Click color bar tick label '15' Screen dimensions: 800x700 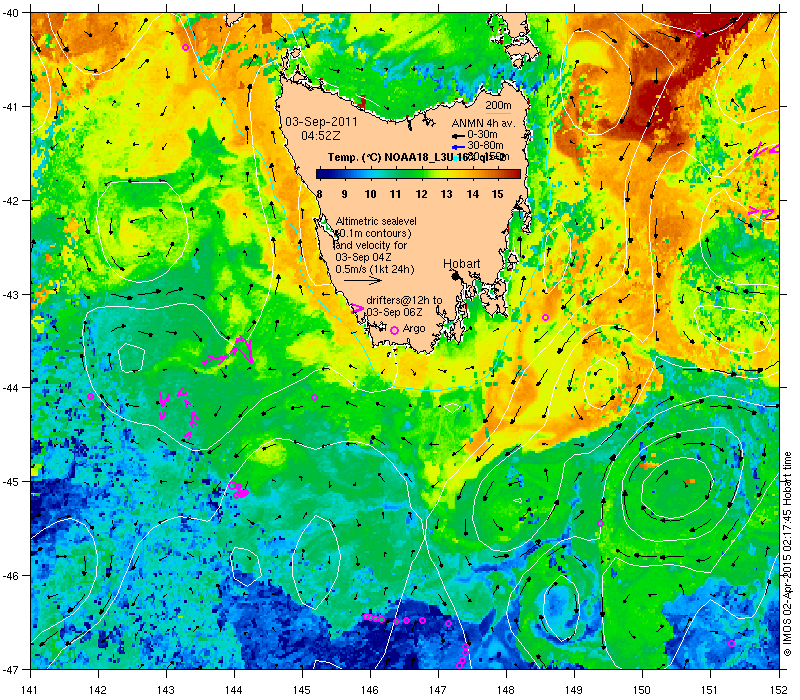click(x=497, y=194)
